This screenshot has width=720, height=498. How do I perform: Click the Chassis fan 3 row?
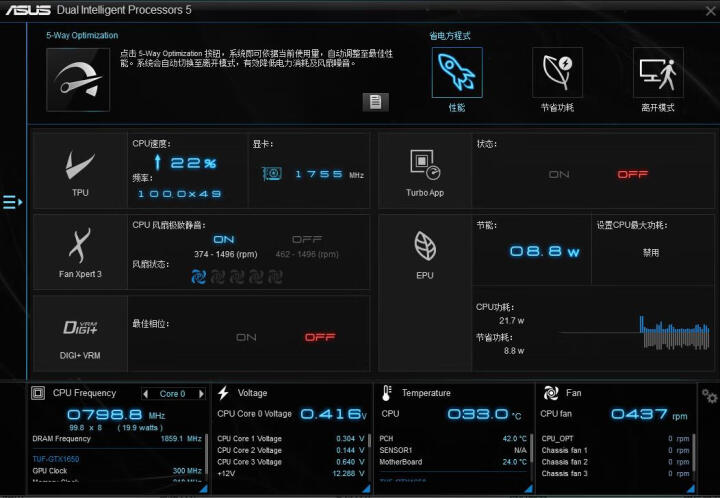615,473
